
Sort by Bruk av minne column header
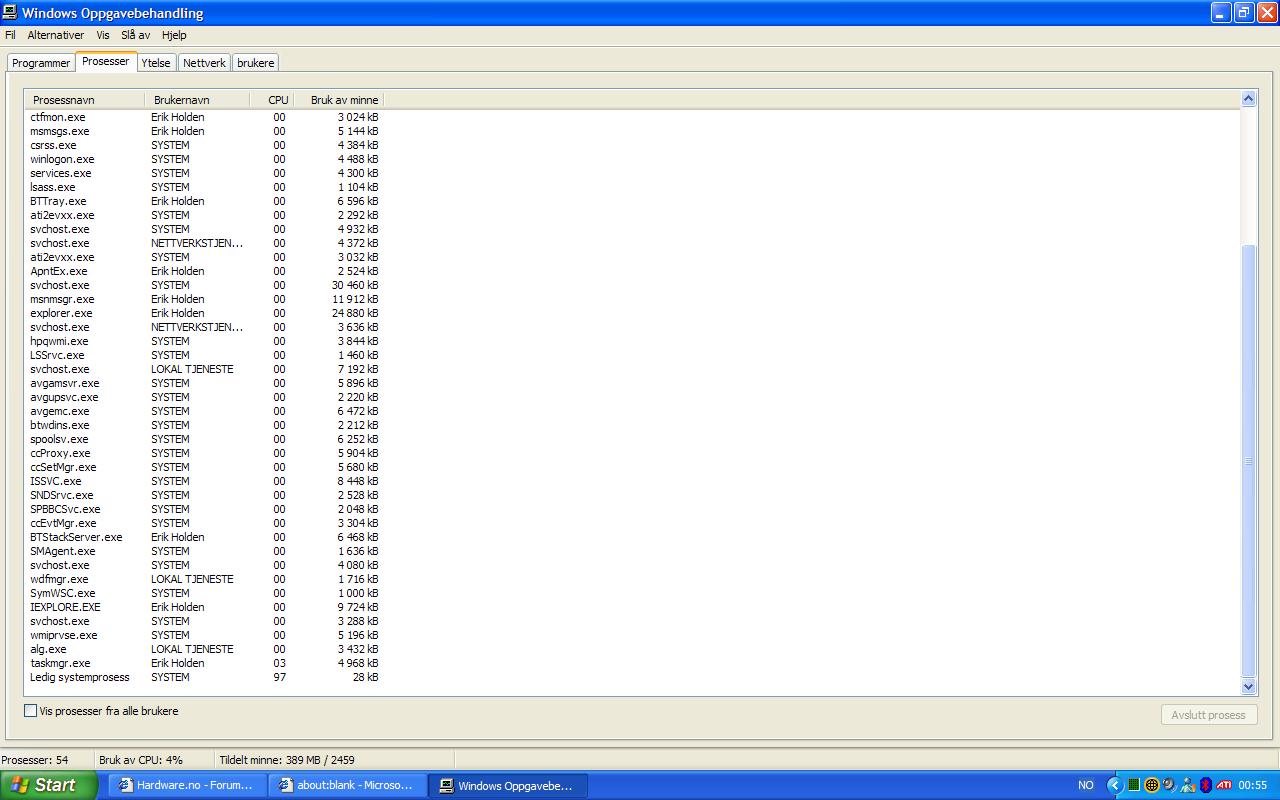coord(339,100)
